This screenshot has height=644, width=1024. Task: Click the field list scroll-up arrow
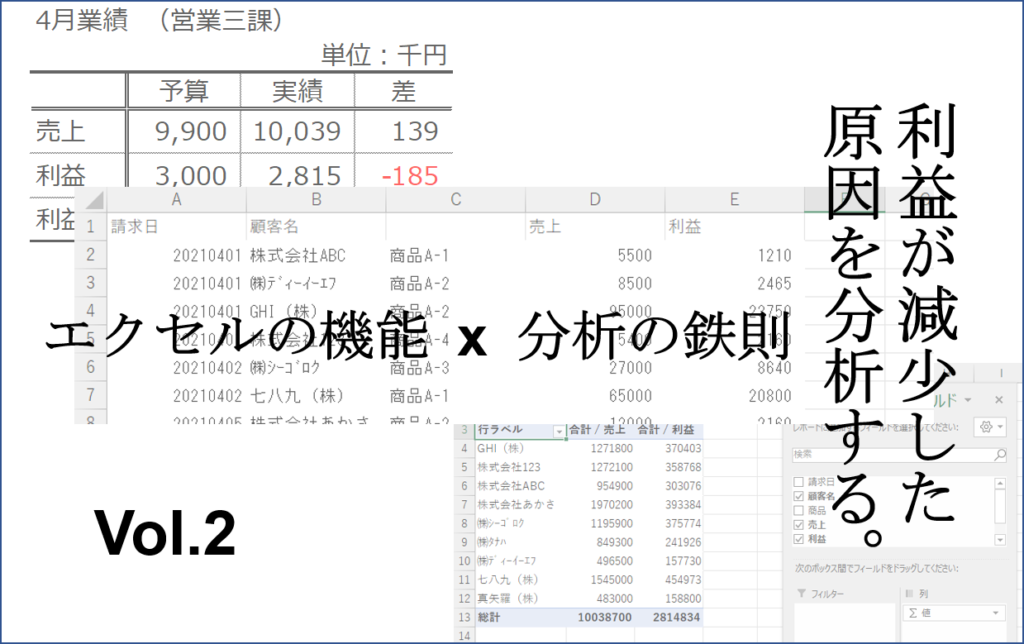pos(1000,483)
